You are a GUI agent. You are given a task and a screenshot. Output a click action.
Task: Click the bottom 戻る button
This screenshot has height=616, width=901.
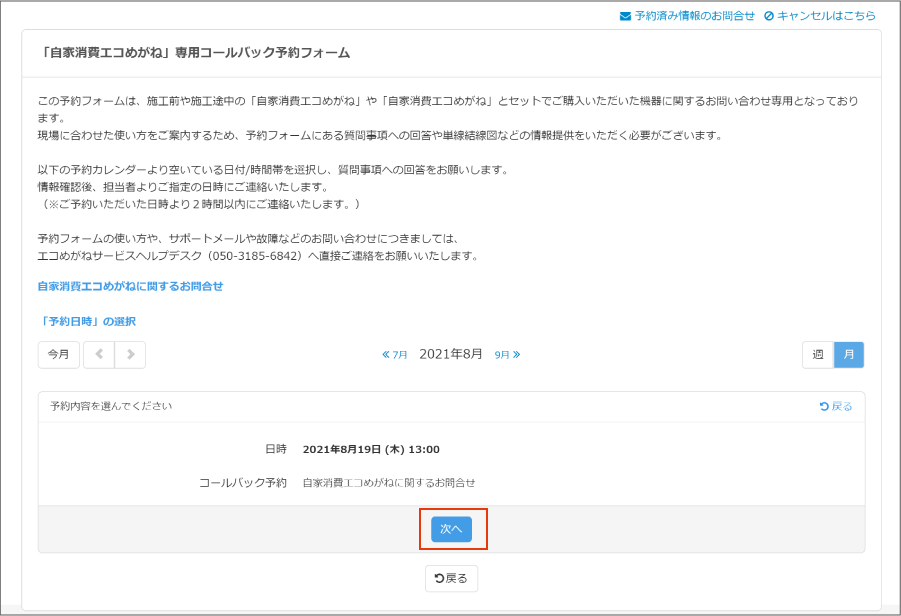(451, 578)
